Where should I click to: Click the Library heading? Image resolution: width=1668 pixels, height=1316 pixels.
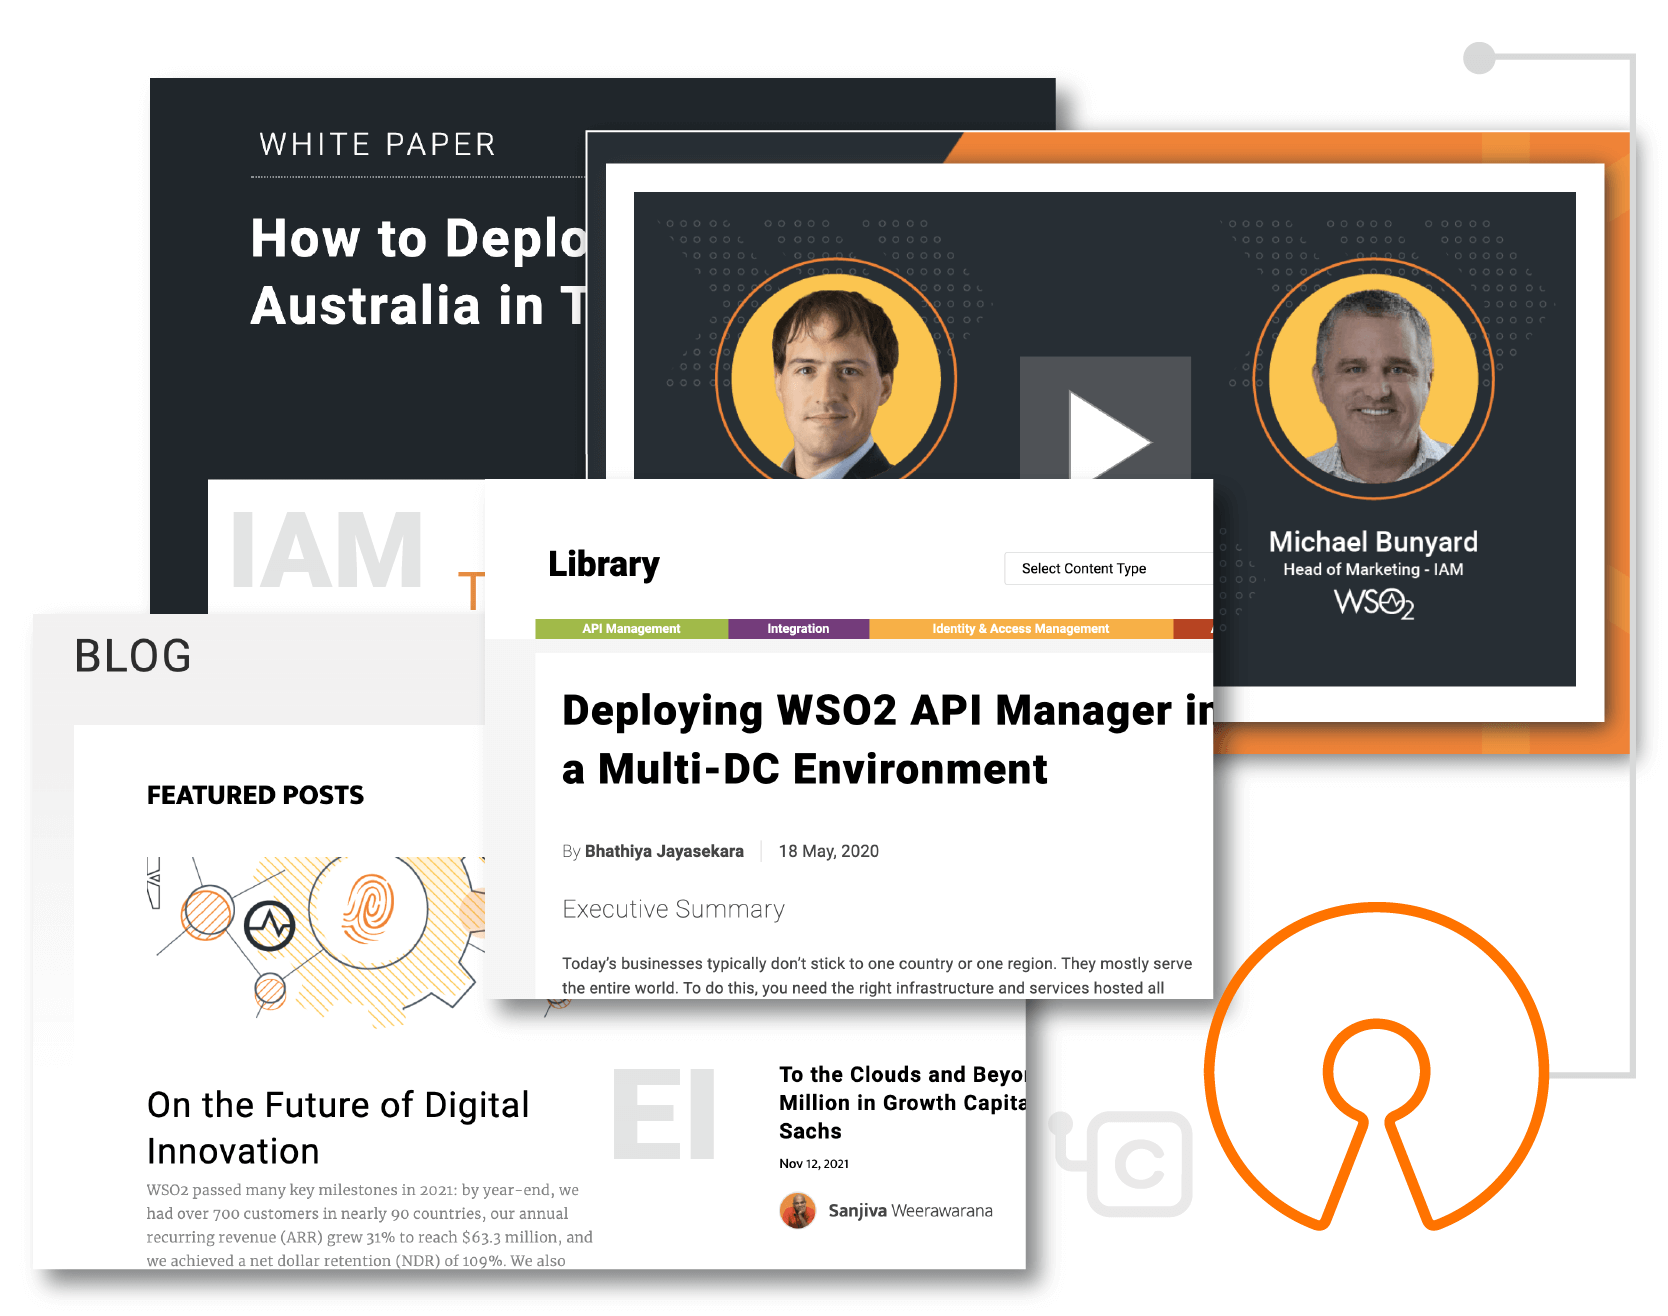[x=604, y=564]
